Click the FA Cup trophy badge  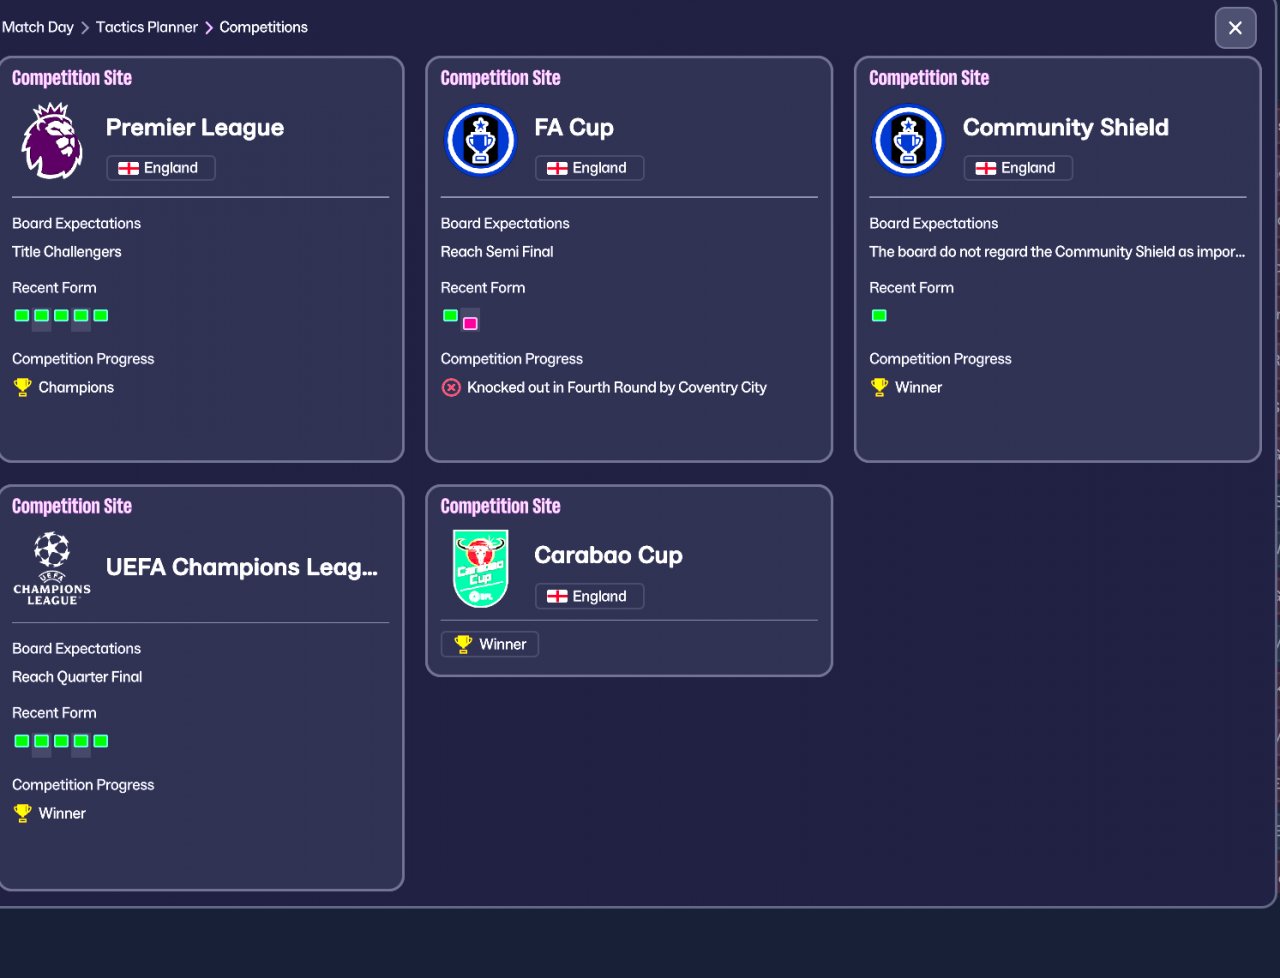(480, 141)
